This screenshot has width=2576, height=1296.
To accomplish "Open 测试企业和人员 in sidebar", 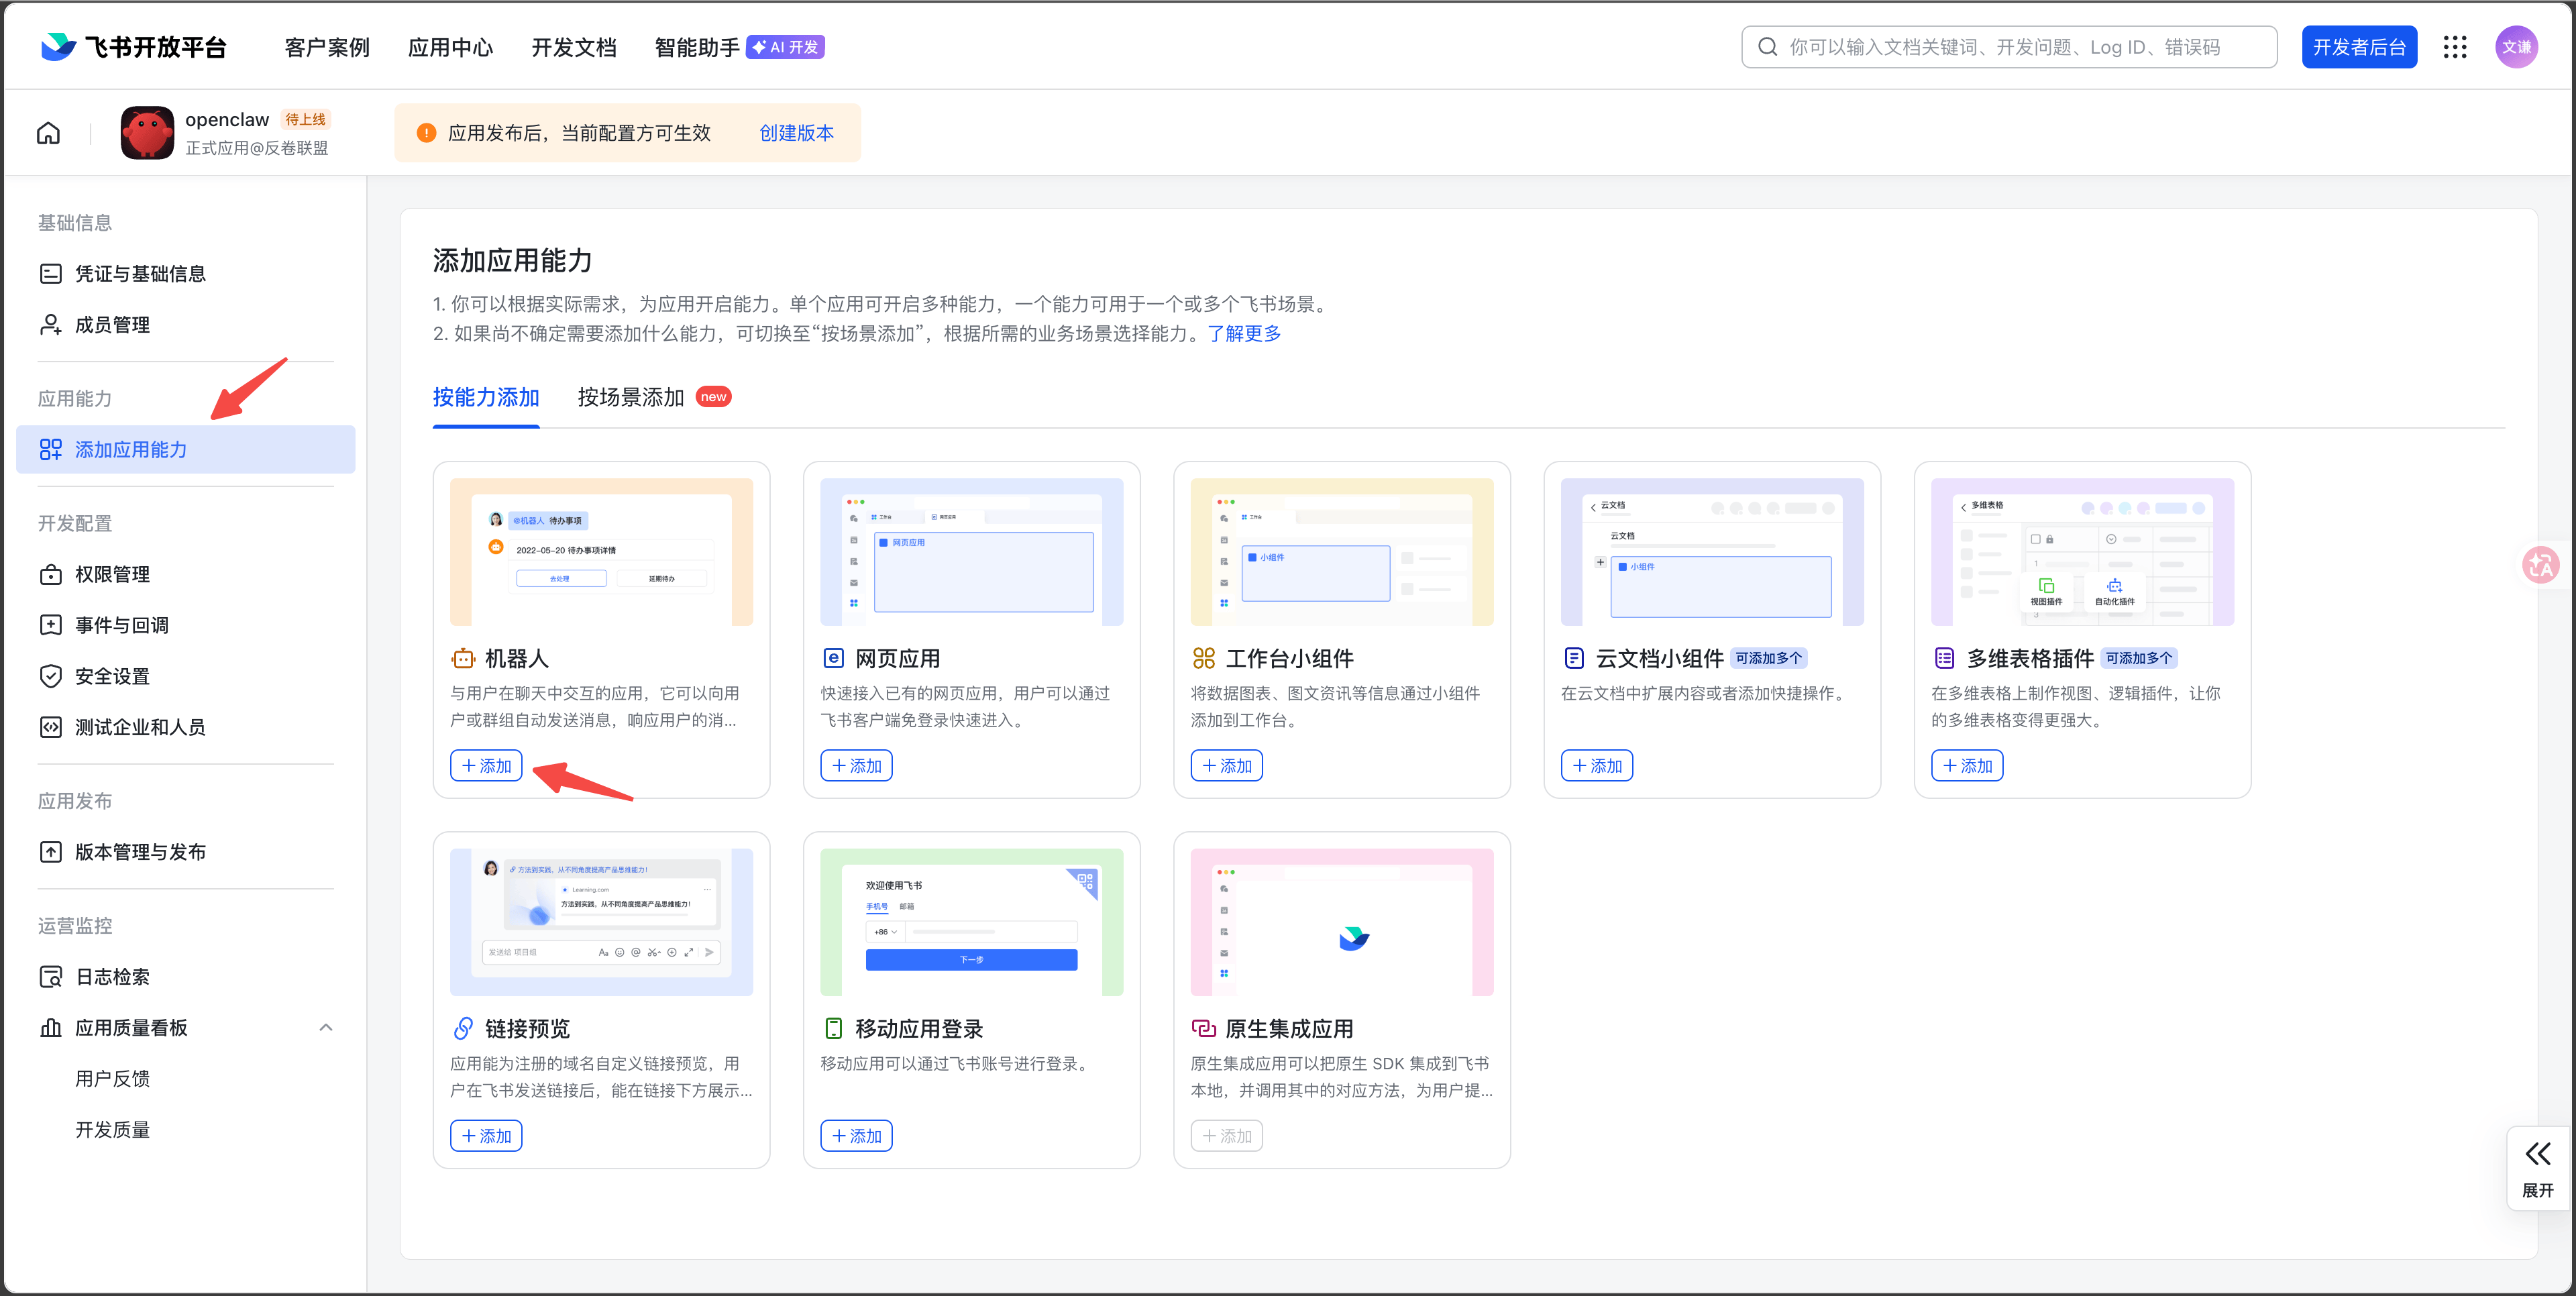I will click(185, 727).
